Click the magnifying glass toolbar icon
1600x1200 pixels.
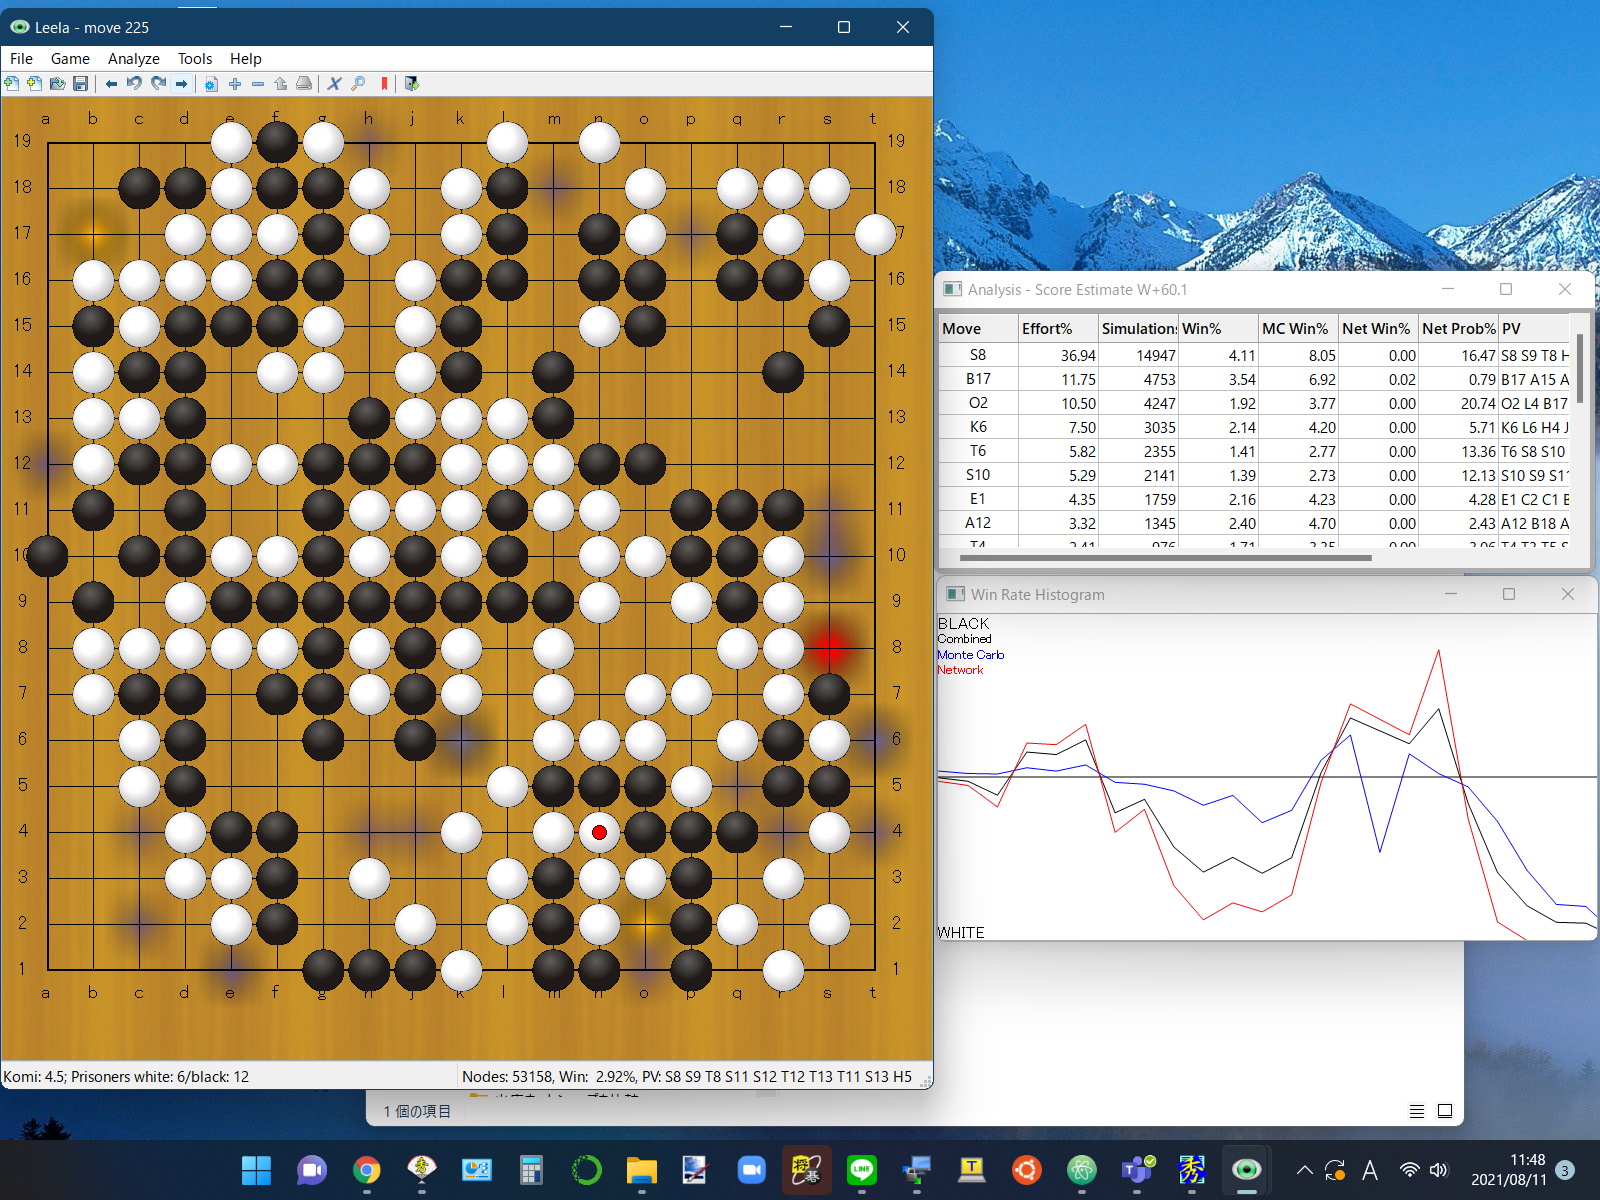[358, 84]
